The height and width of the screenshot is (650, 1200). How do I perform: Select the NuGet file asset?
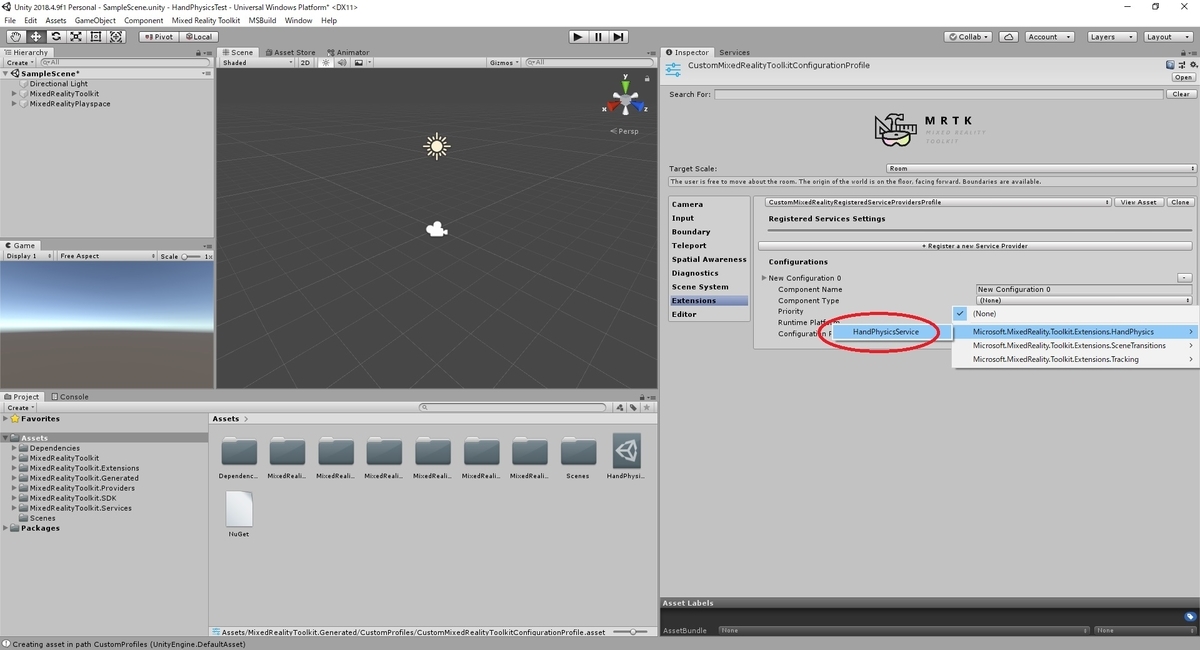pyautogui.click(x=239, y=515)
